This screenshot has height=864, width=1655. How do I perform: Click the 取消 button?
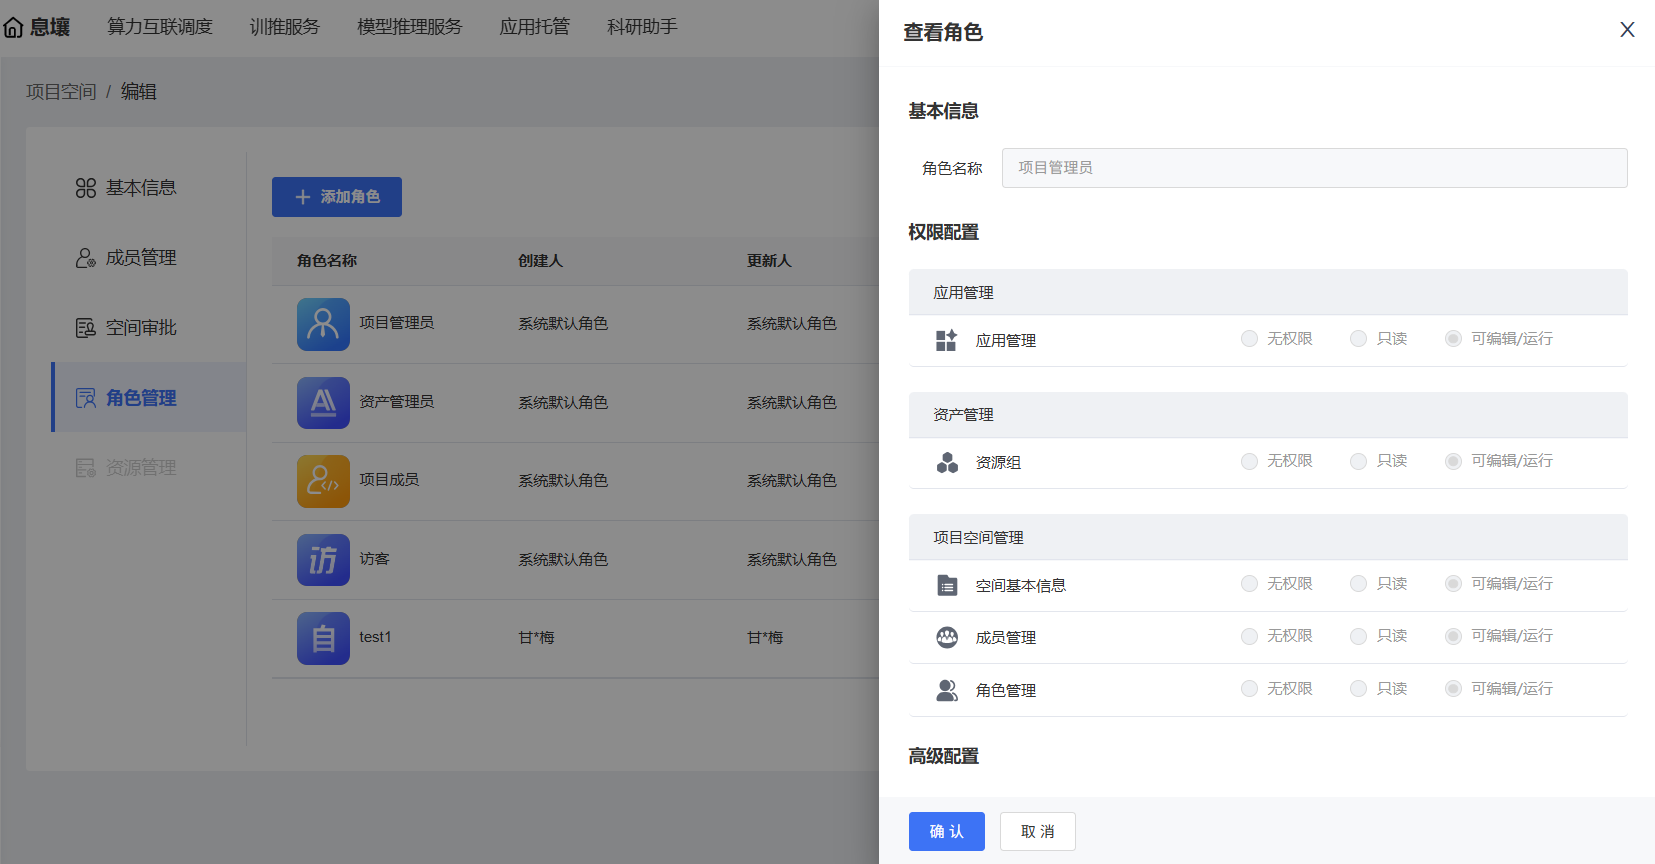coord(1037,831)
